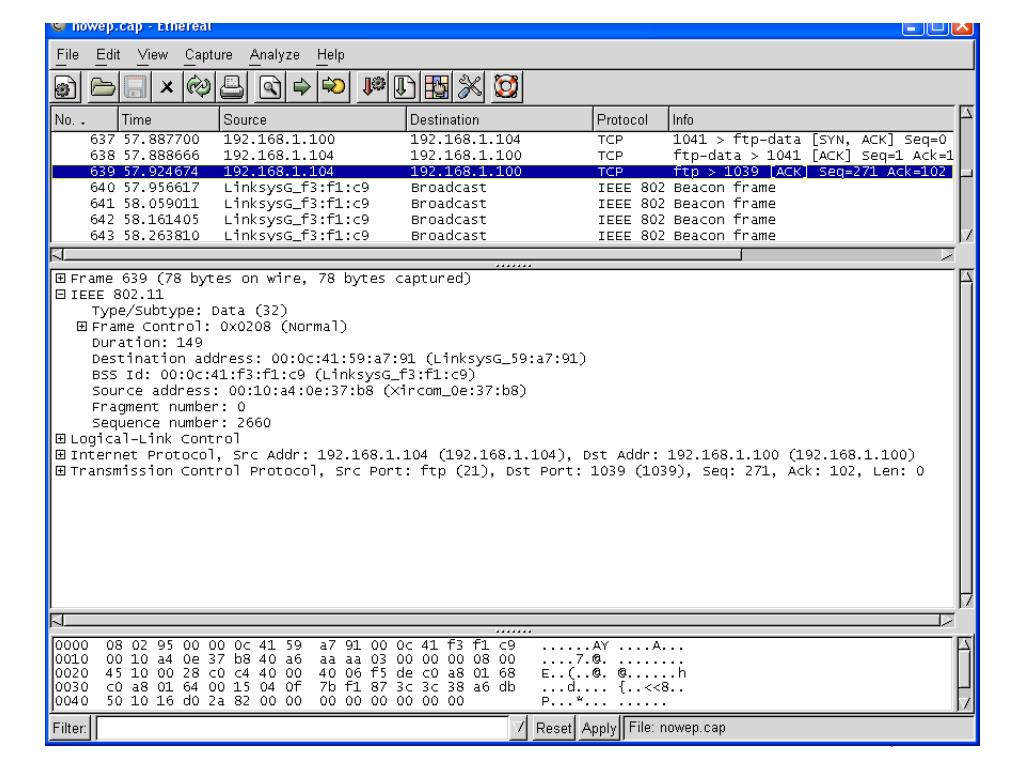Image resolution: width=1024 pixels, height=768 pixels.
Task: Expand the Transmission Control Protocol node
Action: (61, 471)
